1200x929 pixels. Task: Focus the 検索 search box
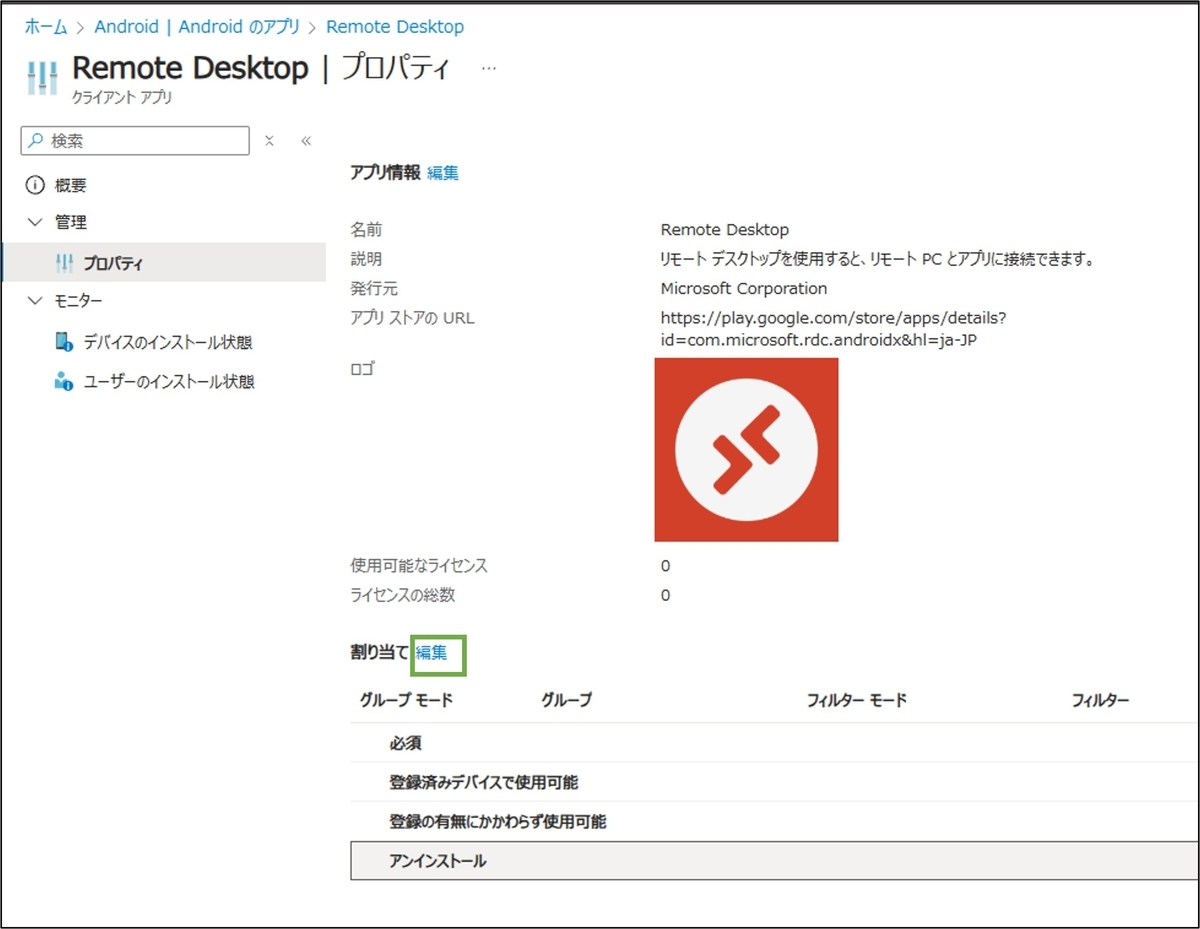[135, 141]
